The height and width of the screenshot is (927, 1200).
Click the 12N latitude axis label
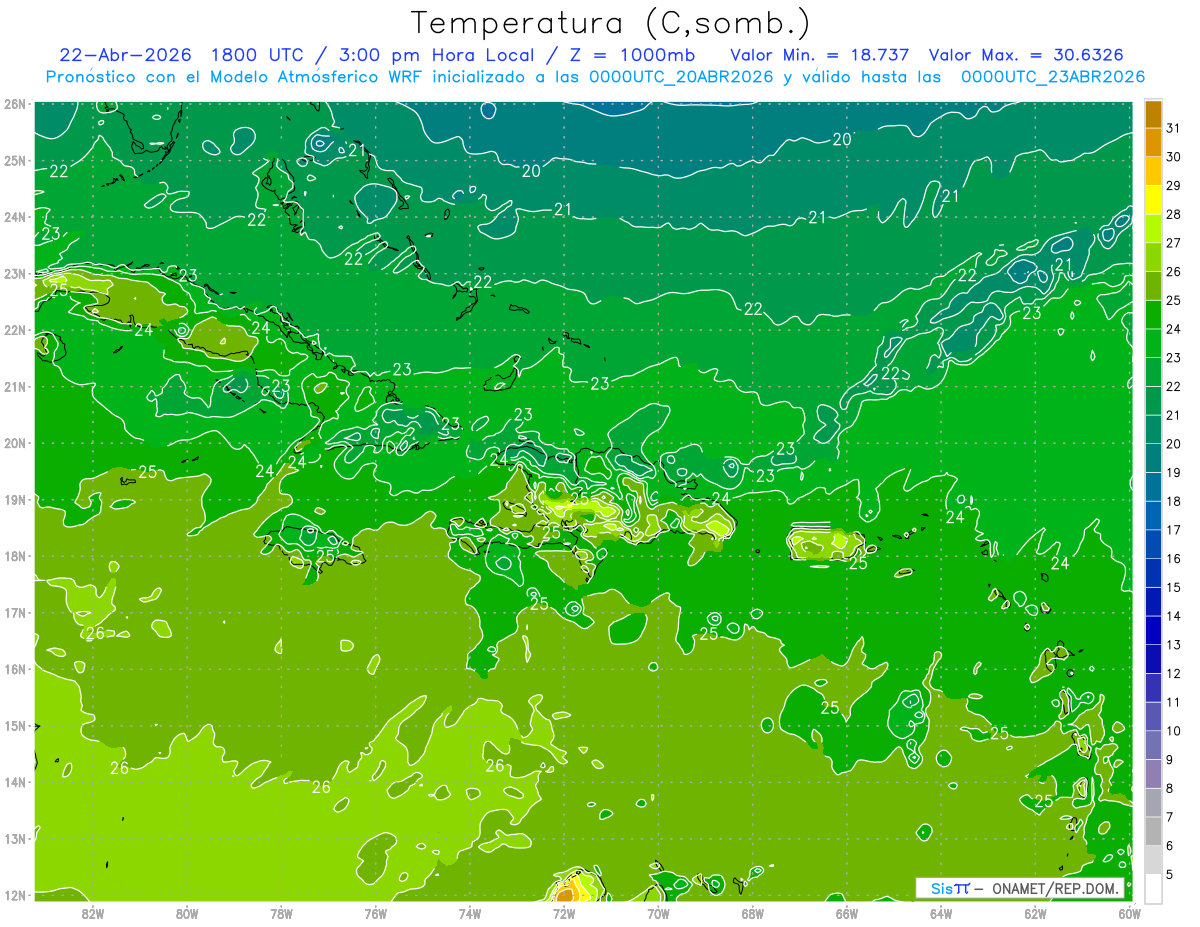click(15, 895)
